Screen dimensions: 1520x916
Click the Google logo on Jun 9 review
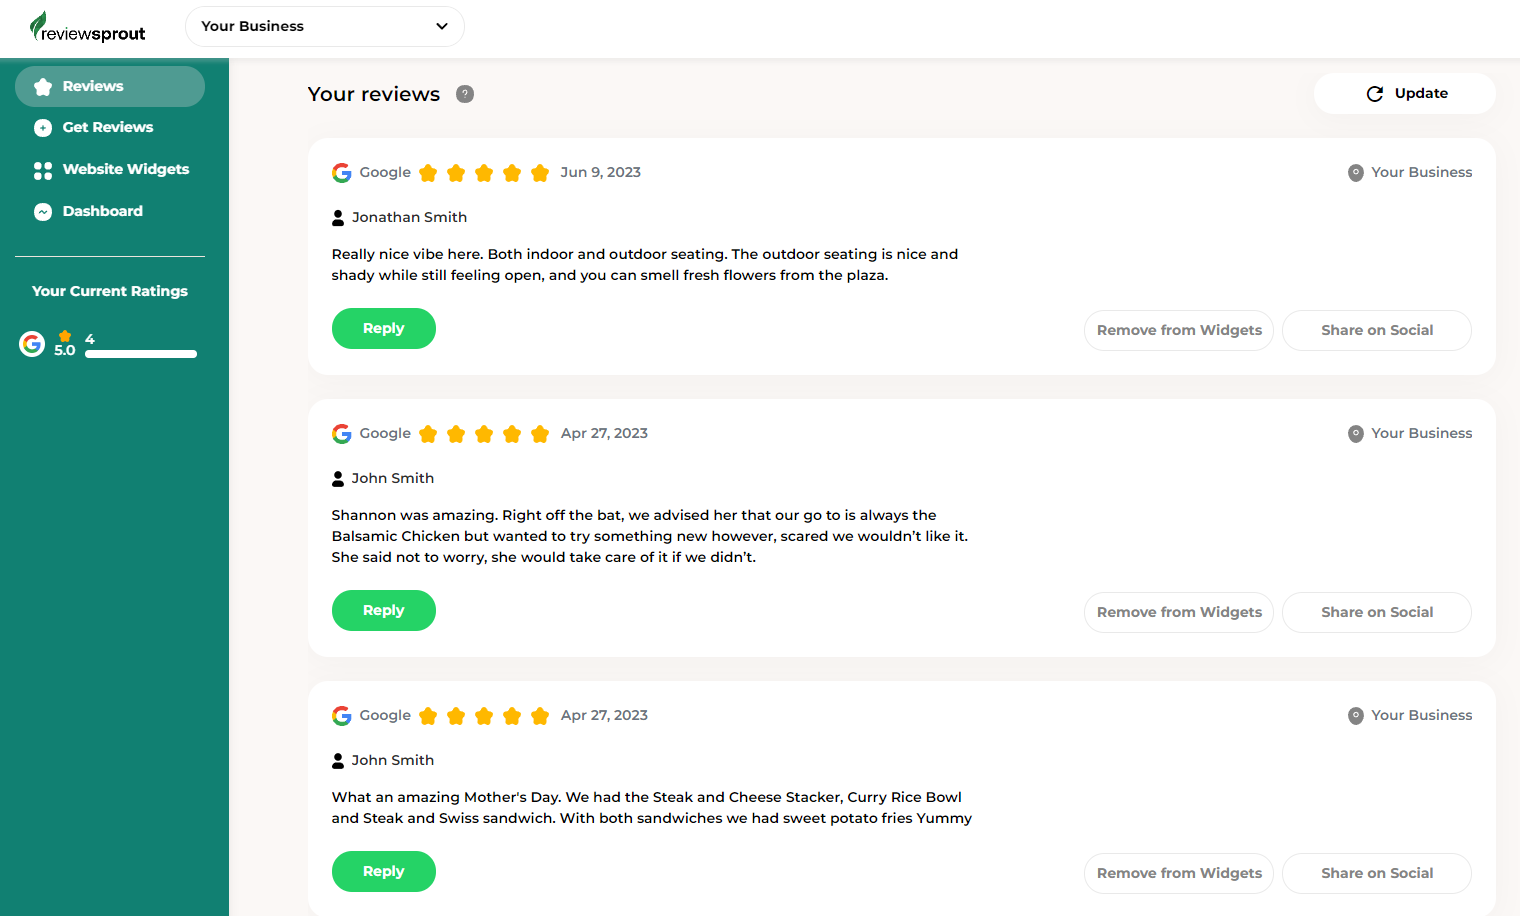click(342, 173)
